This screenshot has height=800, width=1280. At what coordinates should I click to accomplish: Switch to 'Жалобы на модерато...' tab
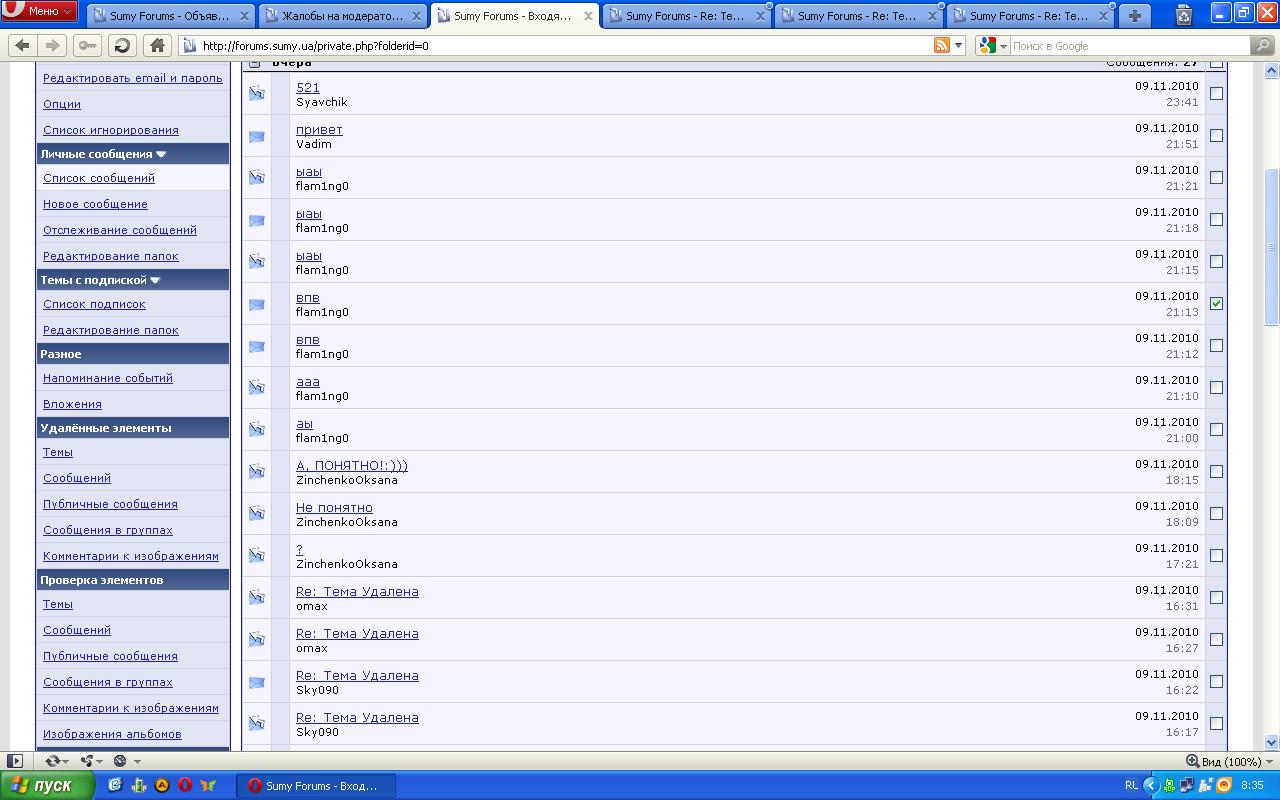pyautogui.click(x=342, y=16)
